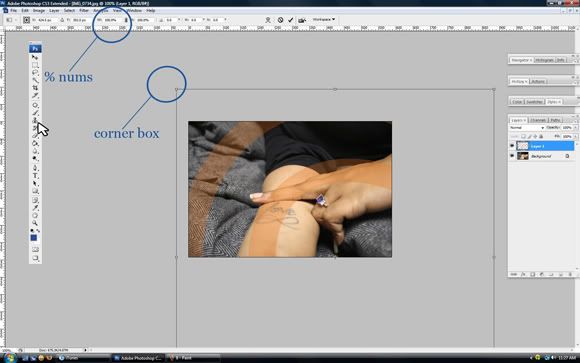Select the Pen tool
The width and height of the screenshot is (580, 363).
click(x=35, y=168)
